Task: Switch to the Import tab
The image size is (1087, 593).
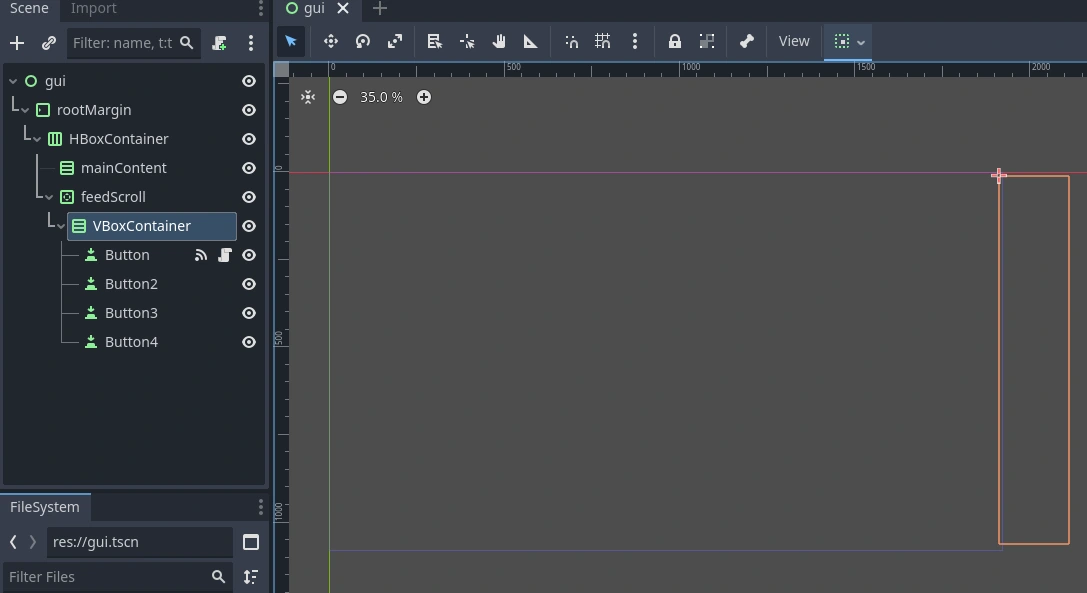Action: (93, 9)
